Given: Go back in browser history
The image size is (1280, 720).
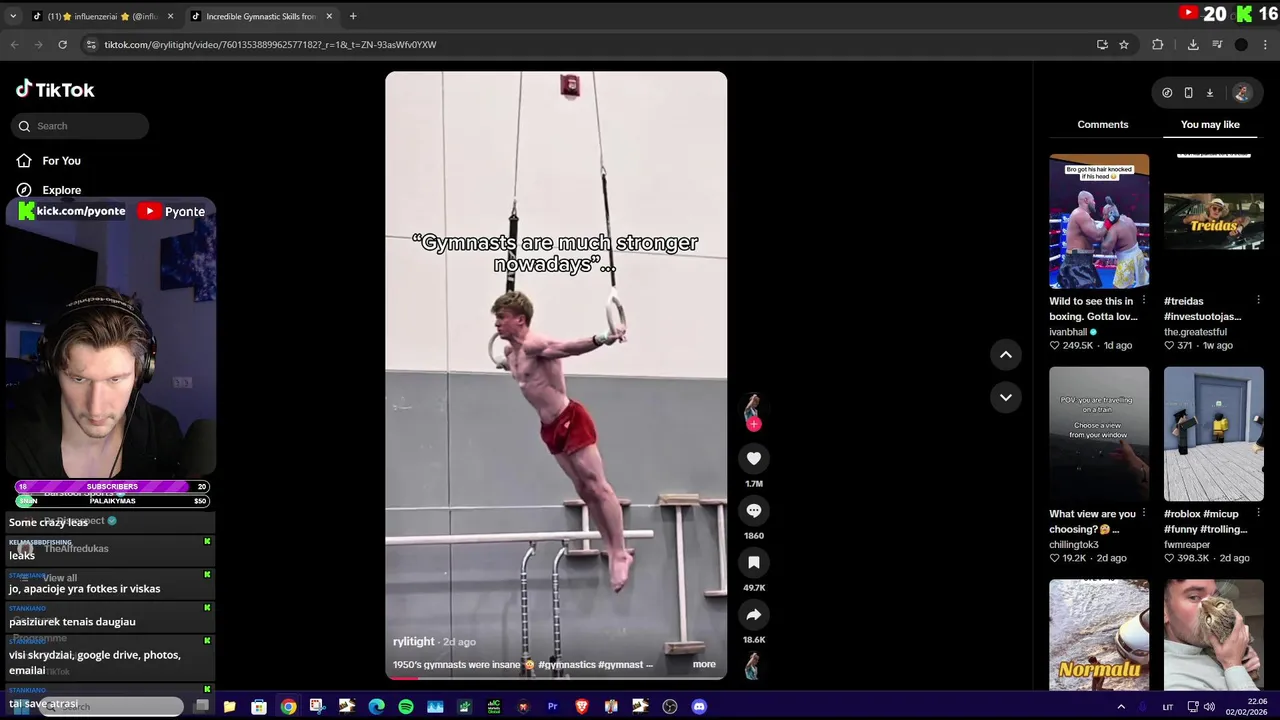Looking at the screenshot, I should (x=14, y=44).
